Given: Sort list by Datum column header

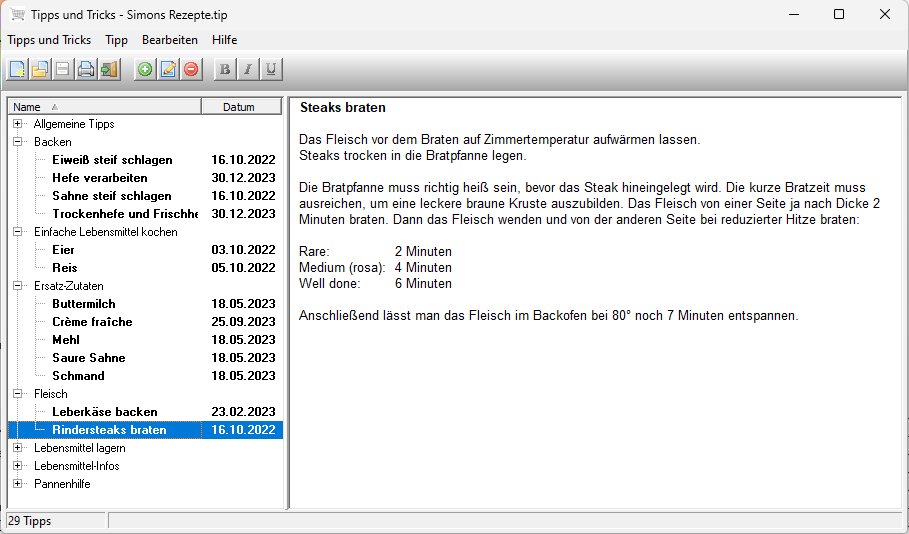Looking at the screenshot, I should [x=239, y=107].
